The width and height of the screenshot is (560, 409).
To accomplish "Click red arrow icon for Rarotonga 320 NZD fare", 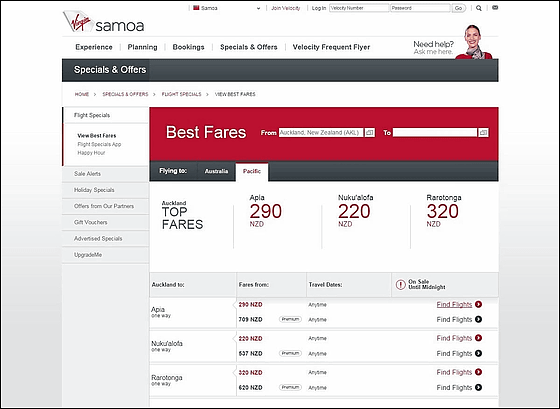I will (x=479, y=372).
